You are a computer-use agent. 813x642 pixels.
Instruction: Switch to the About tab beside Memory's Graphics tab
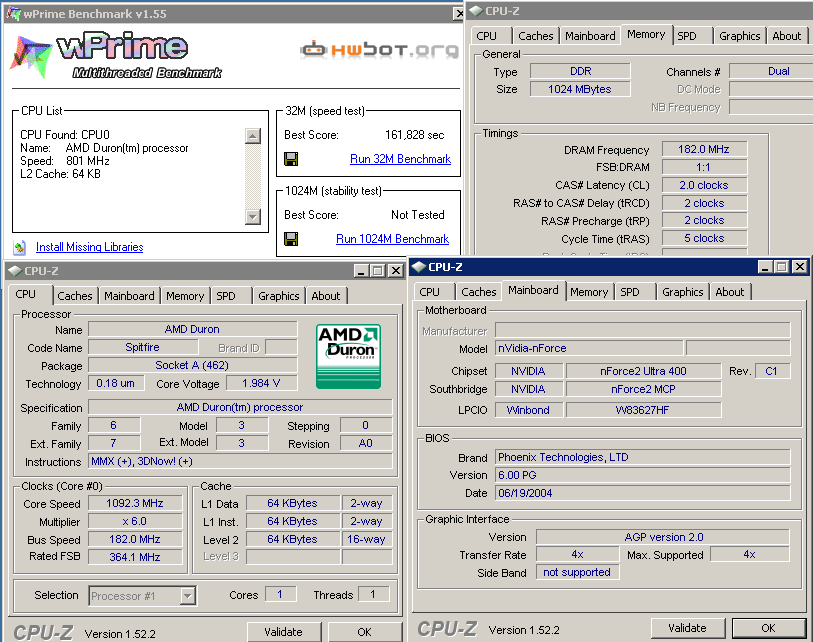coord(786,36)
